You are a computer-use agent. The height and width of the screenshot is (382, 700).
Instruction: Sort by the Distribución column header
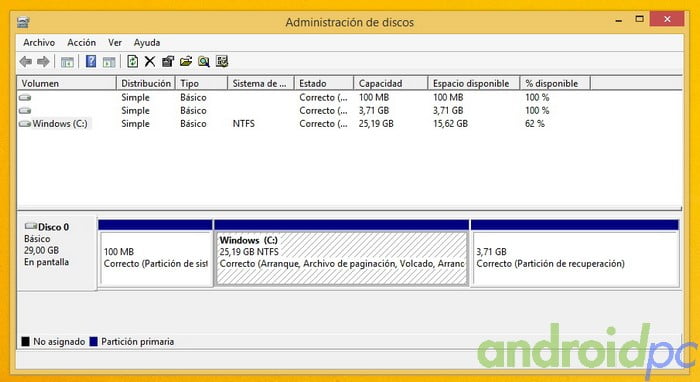tap(146, 83)
